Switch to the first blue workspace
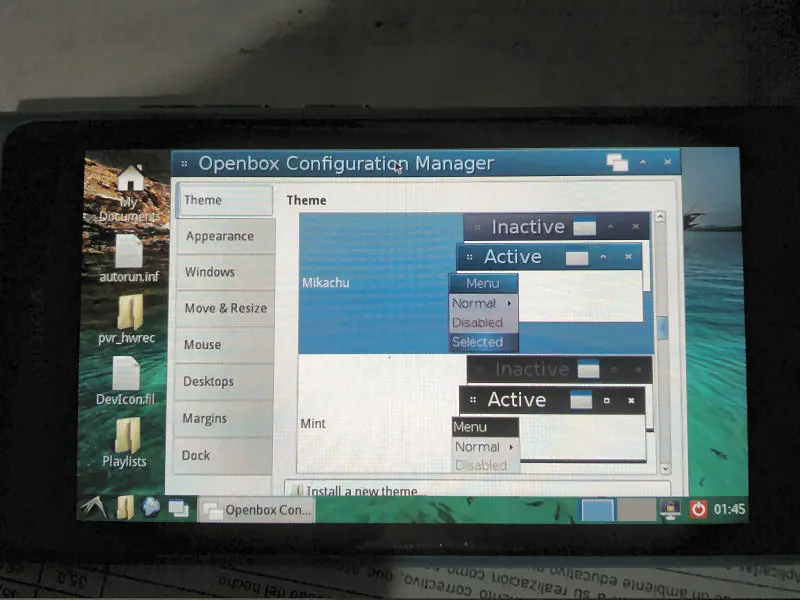This screenshot has height=600, width=800. [597, 510]
